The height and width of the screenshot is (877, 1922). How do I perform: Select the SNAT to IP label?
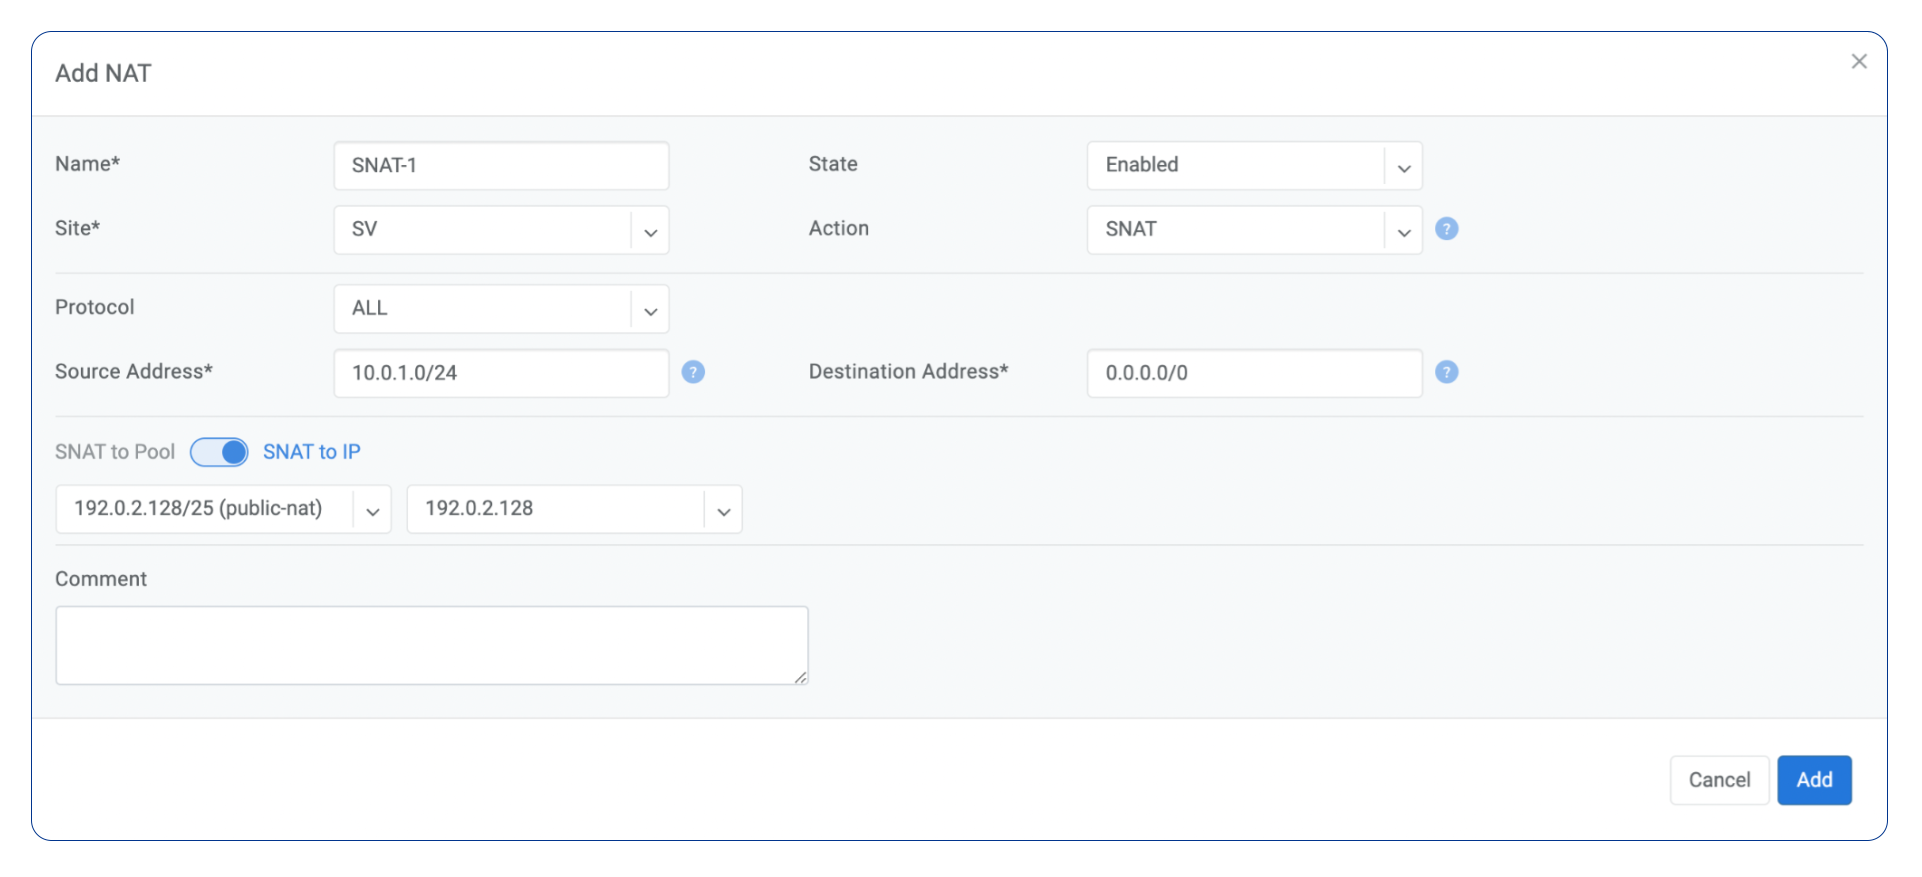pos(312,452)
